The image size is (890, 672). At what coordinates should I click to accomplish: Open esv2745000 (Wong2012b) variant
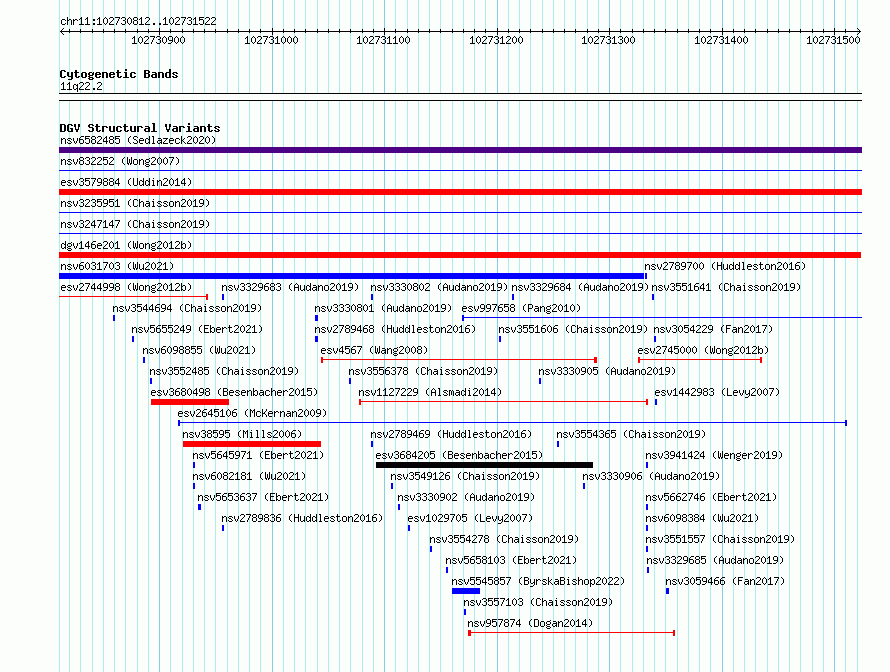click(x=703, y=350)
